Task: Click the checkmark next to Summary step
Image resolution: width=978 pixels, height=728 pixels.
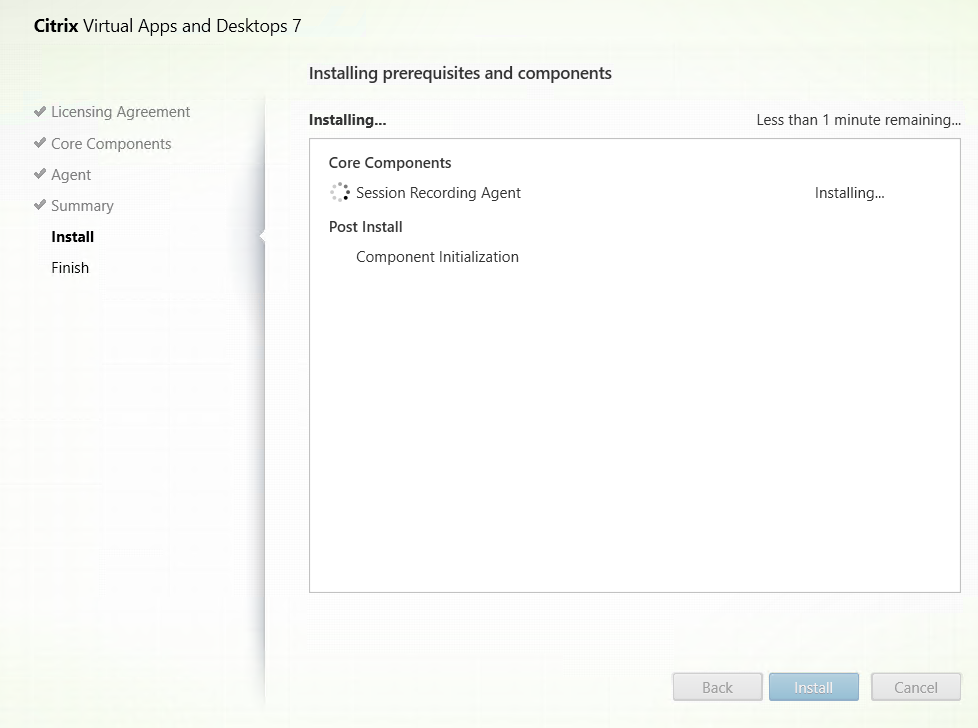Action: (x=40, y=205)
